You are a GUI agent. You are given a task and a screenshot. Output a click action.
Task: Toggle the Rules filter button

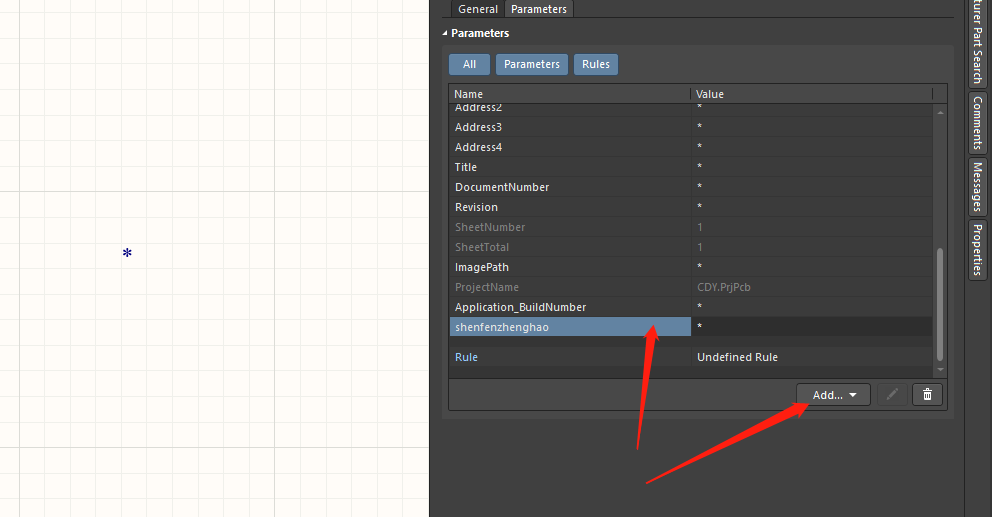pos(596,65)
